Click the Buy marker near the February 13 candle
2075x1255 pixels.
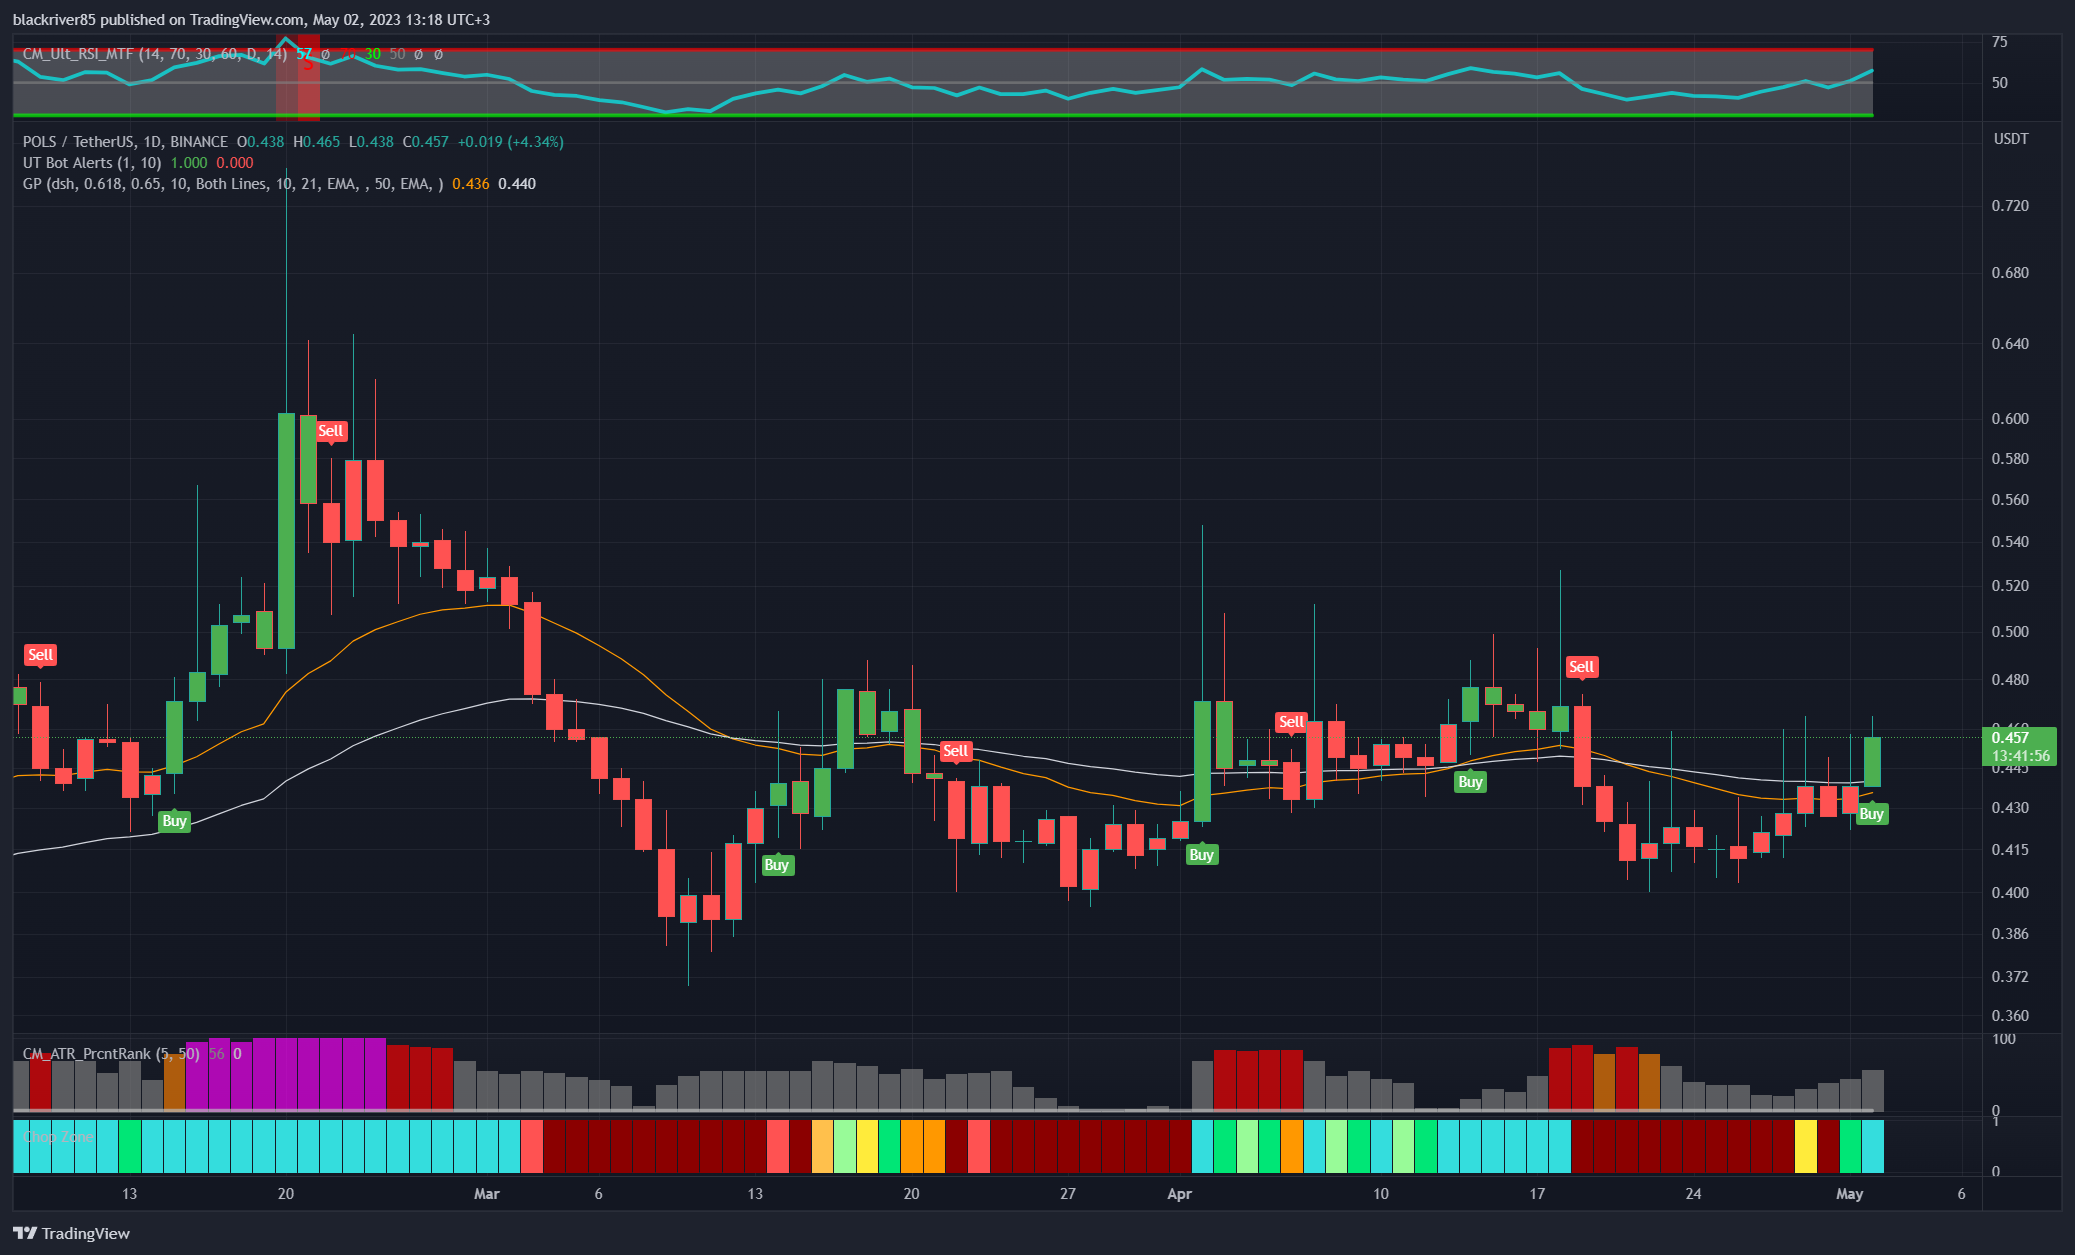click(x=174, y=821)
